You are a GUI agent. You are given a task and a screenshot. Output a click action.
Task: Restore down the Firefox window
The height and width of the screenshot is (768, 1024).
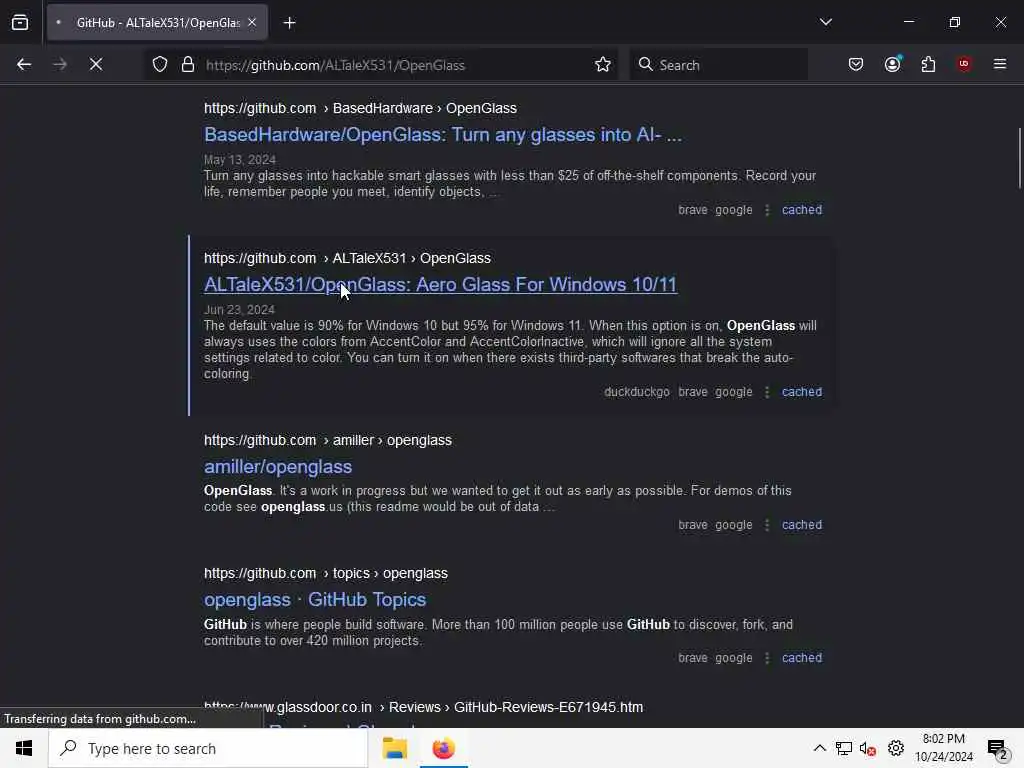pyautogui.click(x=954, y=22)
